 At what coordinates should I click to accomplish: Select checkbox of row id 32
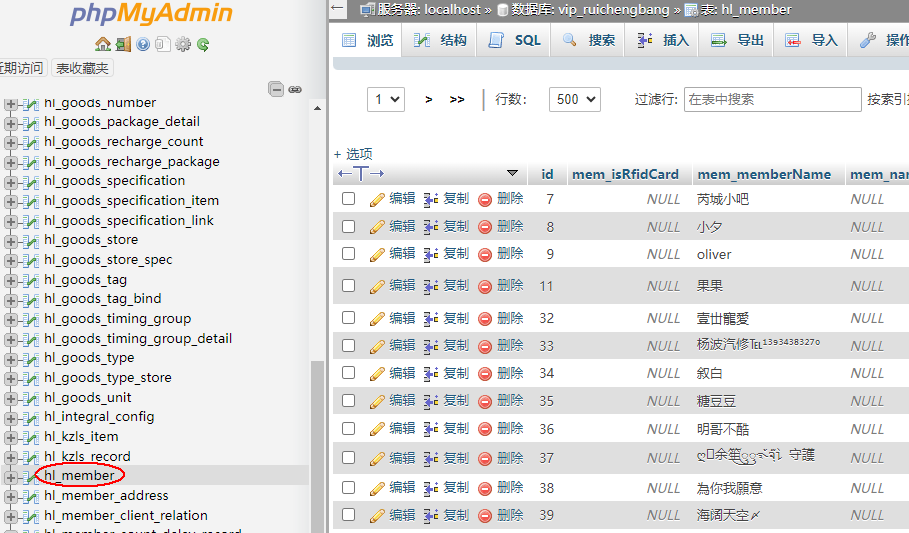tap(349, 318)
